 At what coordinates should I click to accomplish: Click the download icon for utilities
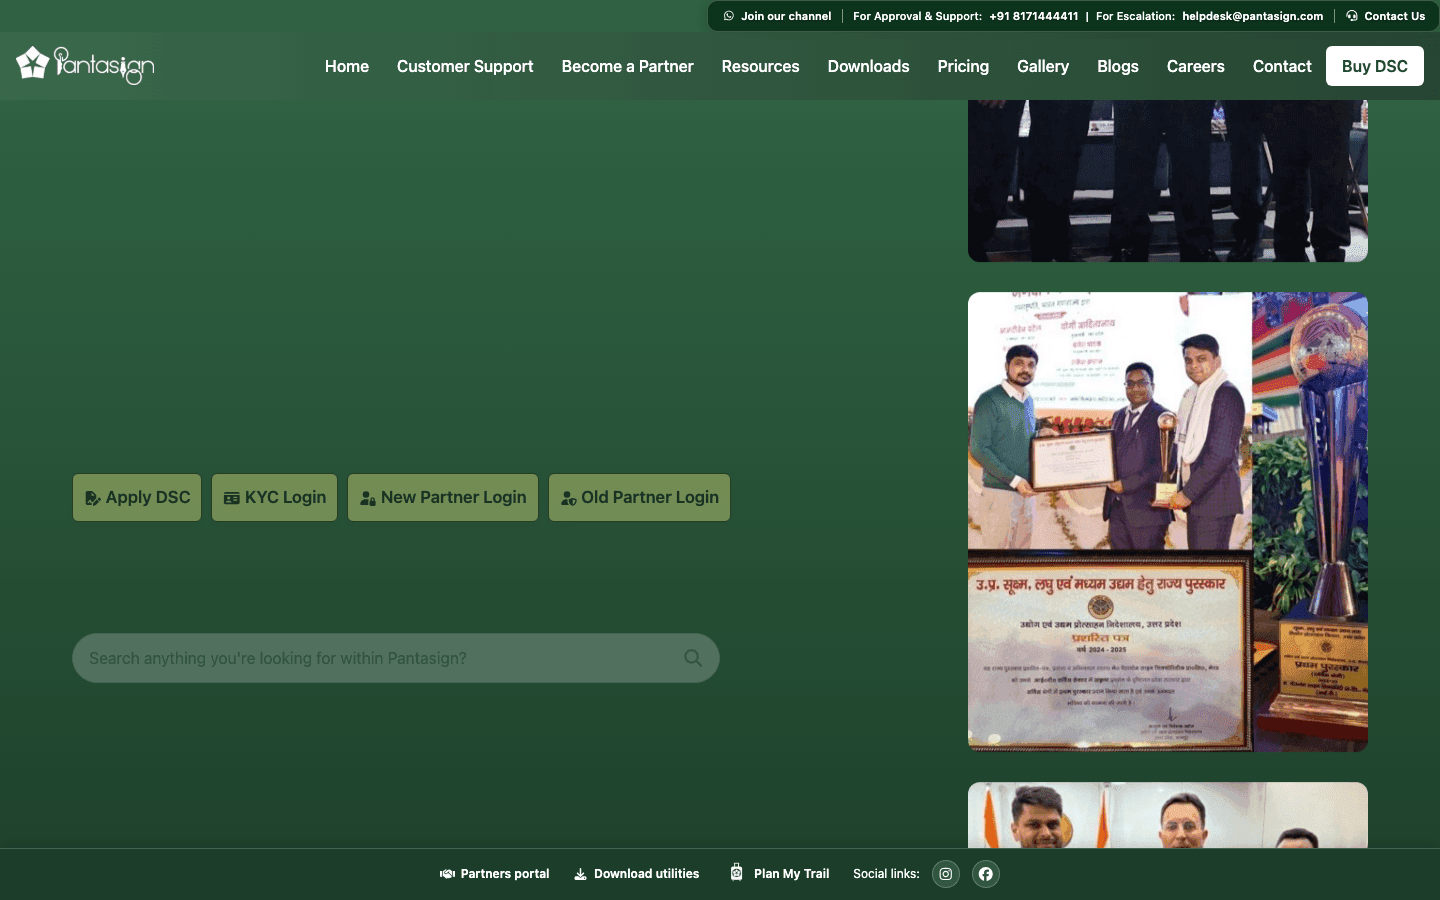point(580,874)
